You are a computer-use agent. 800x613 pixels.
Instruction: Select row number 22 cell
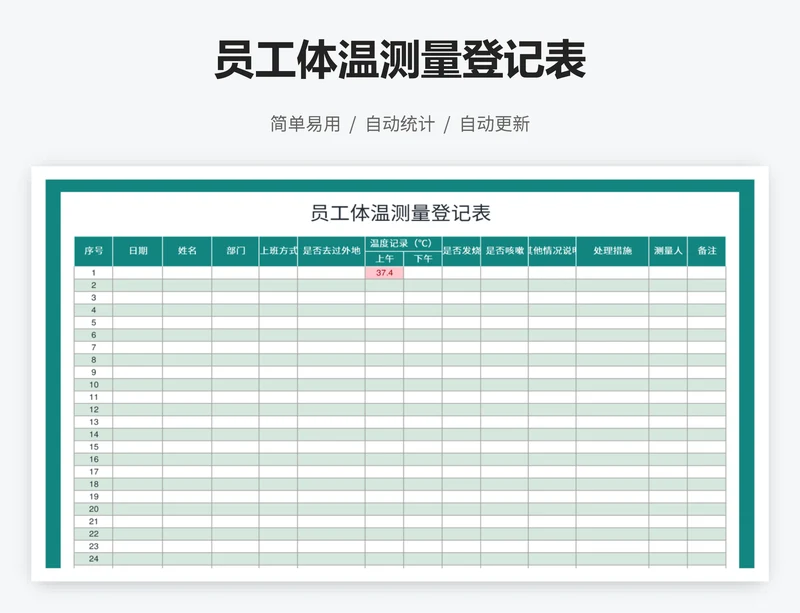point(93,534)
